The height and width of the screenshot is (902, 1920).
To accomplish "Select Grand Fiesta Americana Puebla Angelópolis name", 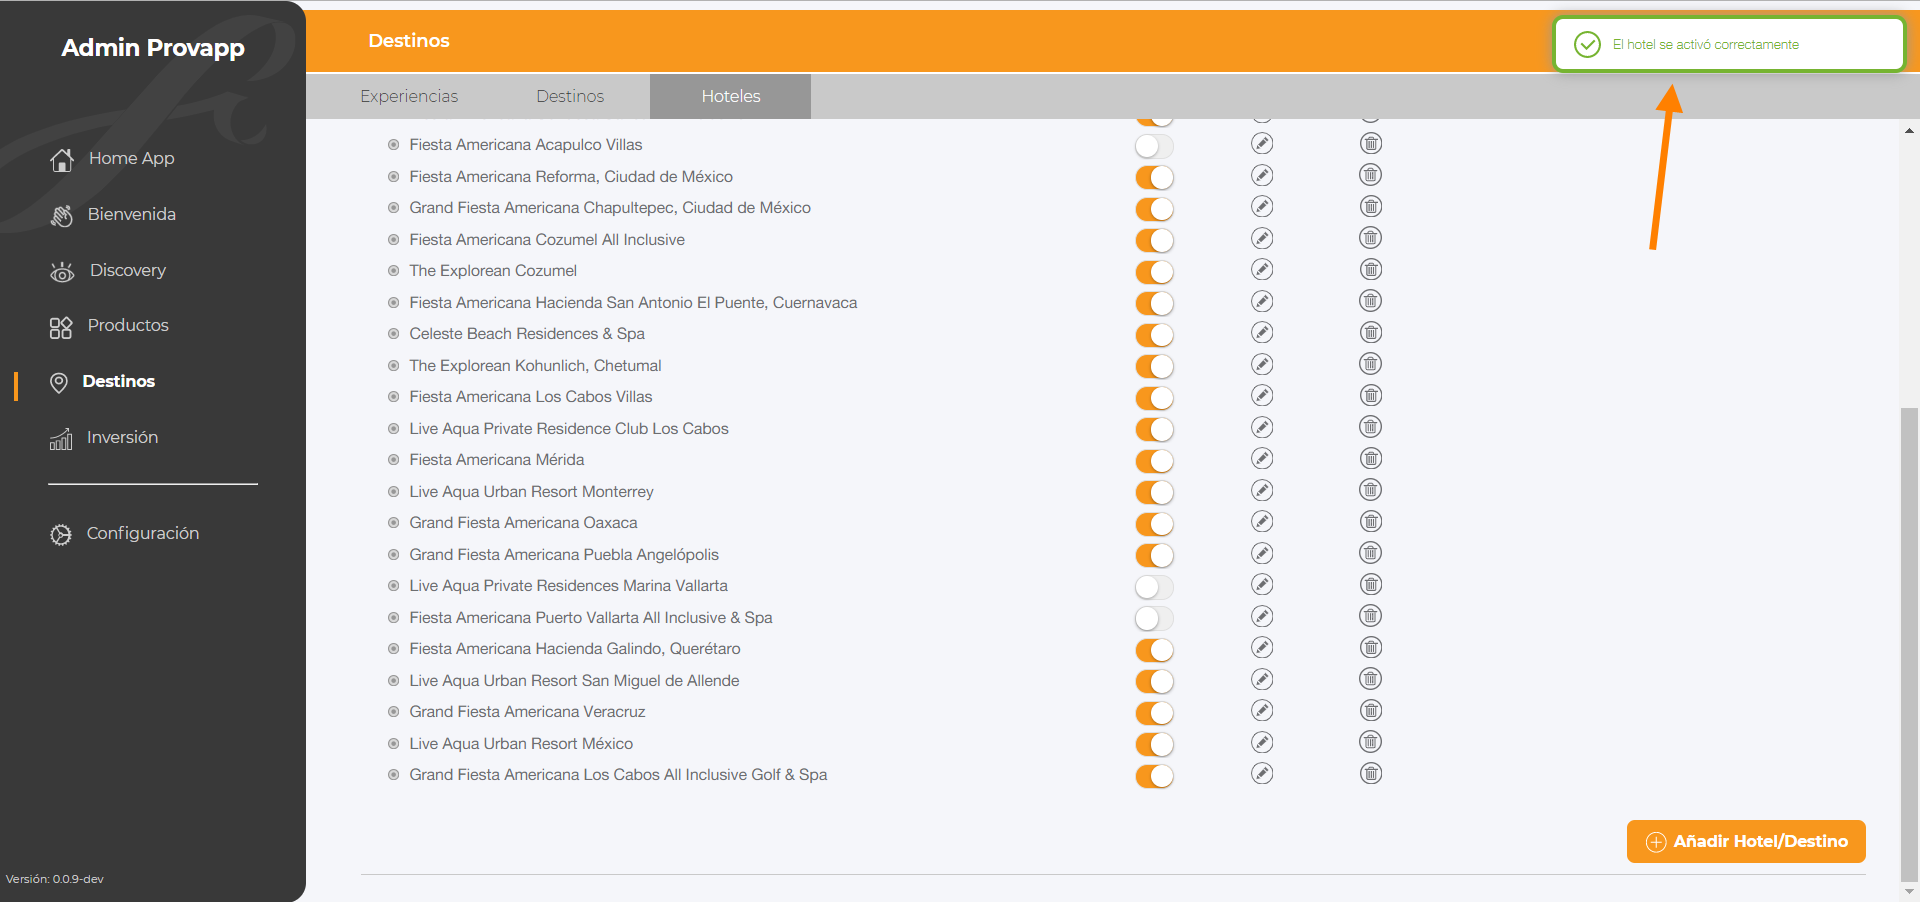I will (564, 554).
